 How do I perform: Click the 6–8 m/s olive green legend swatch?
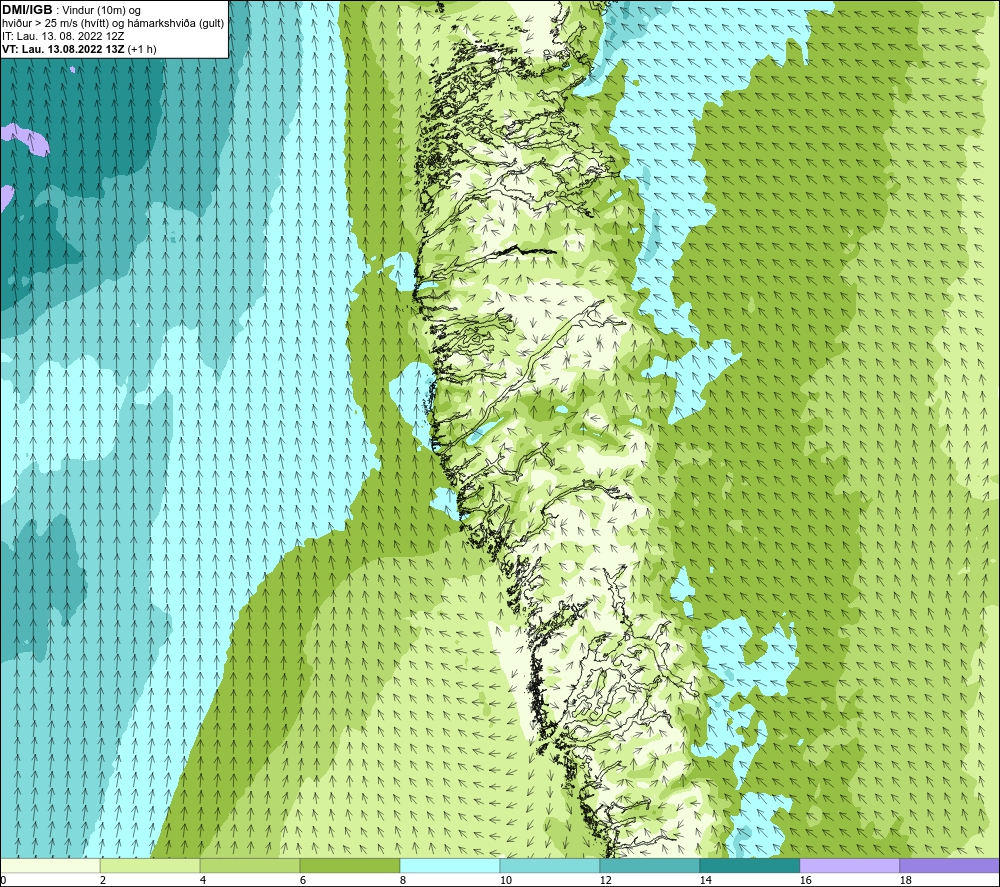(x=349, y=865)
